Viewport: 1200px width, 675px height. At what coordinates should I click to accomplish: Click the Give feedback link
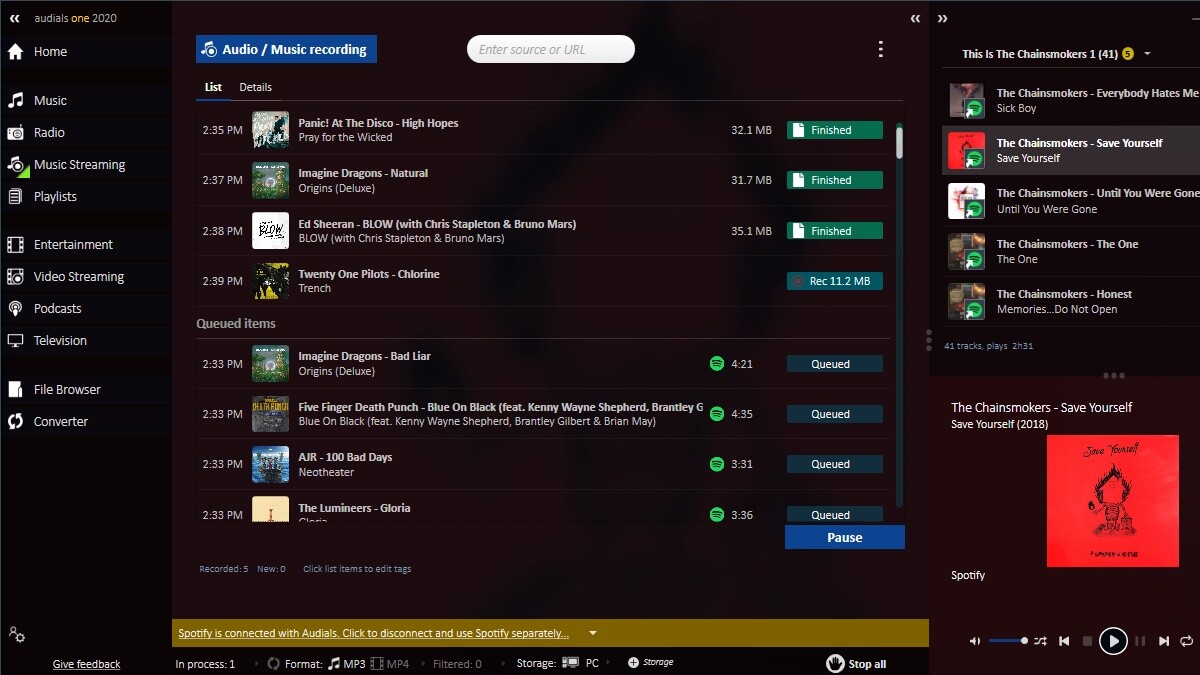(x=86, y=664)
